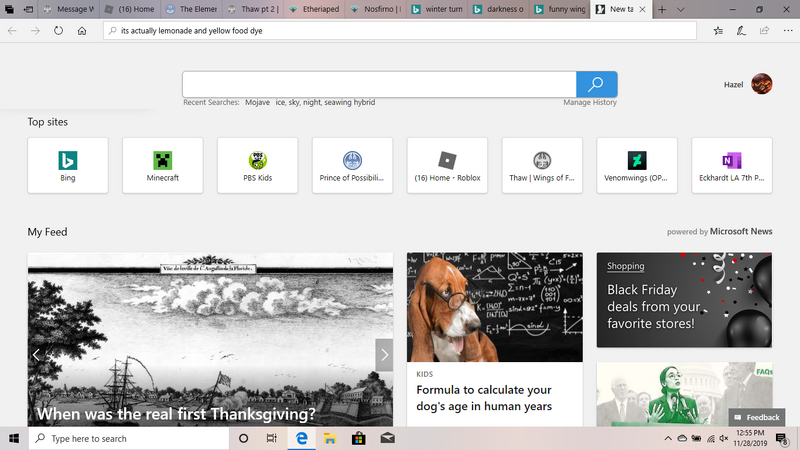Viewport: 800px width, 450px height.
Task: Open the PBS Kids top site tile
Action: tap(258, 166)
